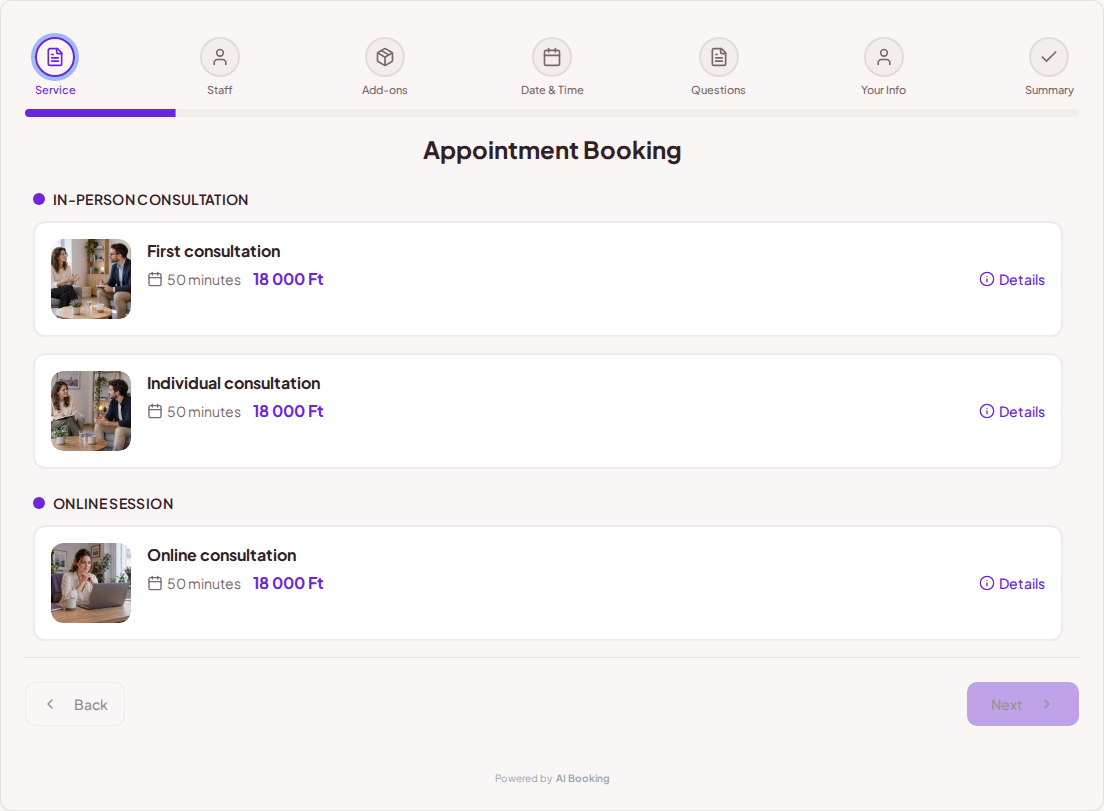Click the left chevron in the Back button

(x=50, y=704)
